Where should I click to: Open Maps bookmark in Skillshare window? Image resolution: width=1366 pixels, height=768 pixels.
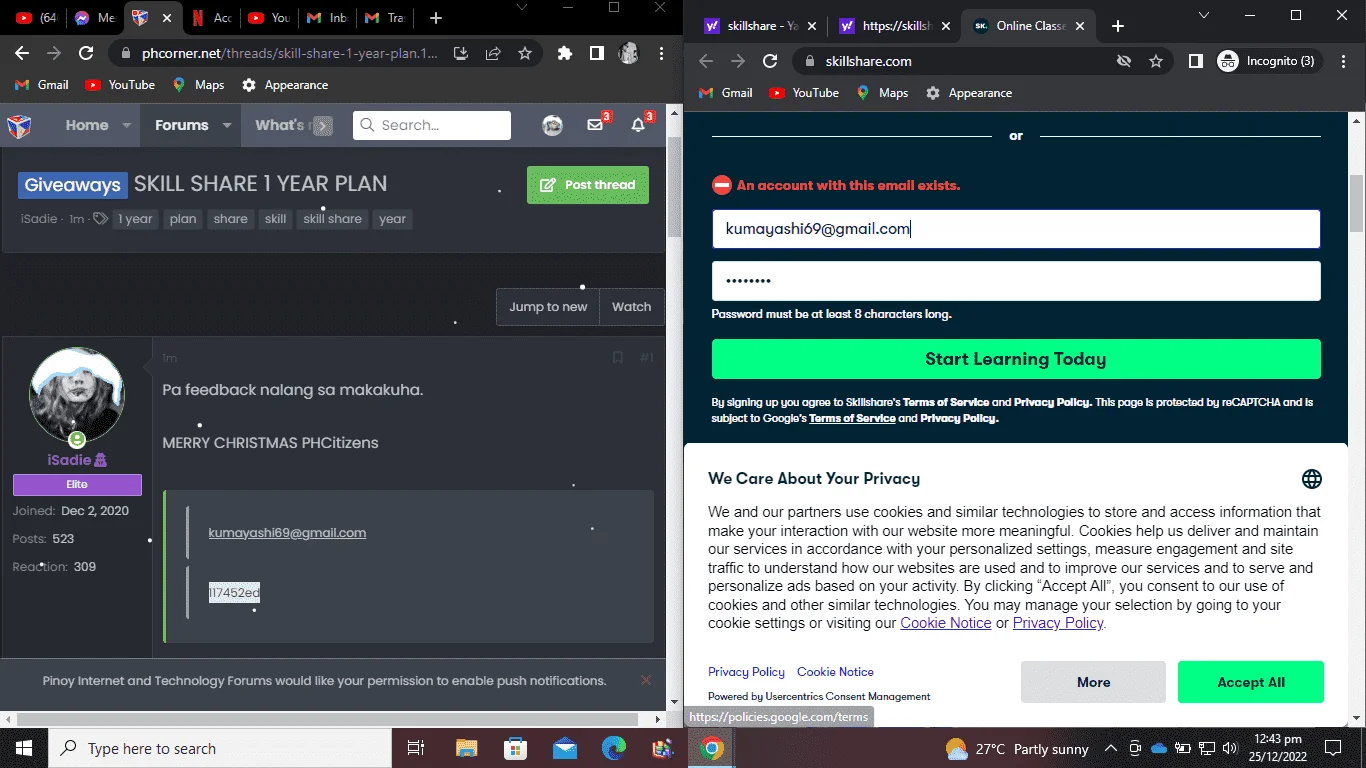tap(882, 93)
